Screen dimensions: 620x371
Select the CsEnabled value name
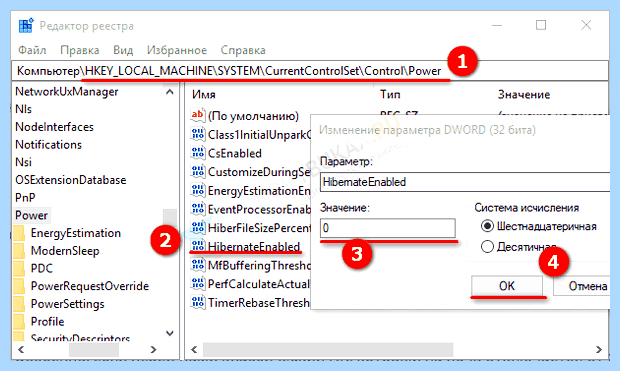pos(234,153)
